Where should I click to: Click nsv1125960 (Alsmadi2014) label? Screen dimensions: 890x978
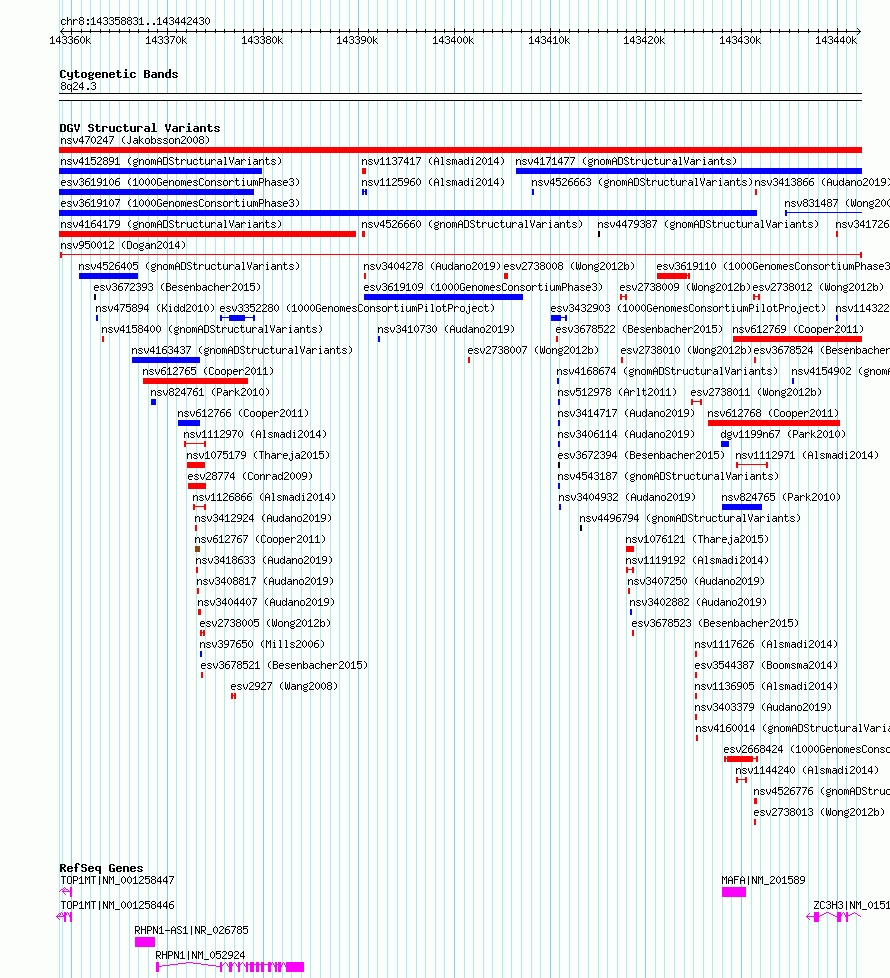point(433,183)
